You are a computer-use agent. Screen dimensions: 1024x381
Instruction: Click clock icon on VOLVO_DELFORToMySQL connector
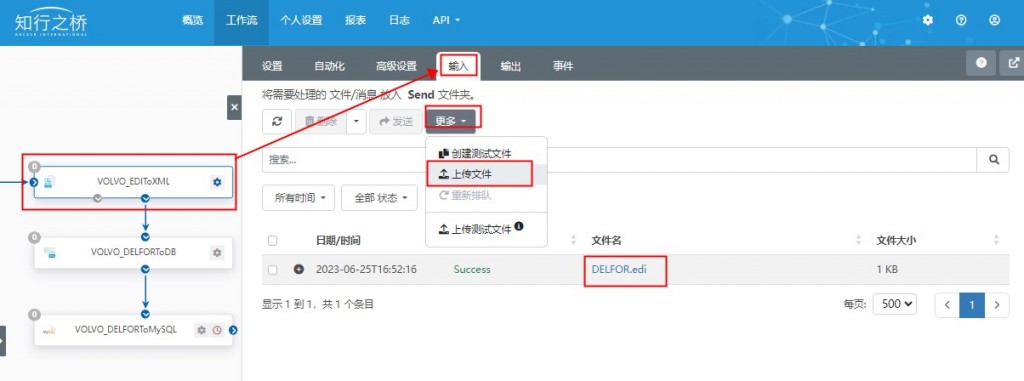[x=217, y=330]
